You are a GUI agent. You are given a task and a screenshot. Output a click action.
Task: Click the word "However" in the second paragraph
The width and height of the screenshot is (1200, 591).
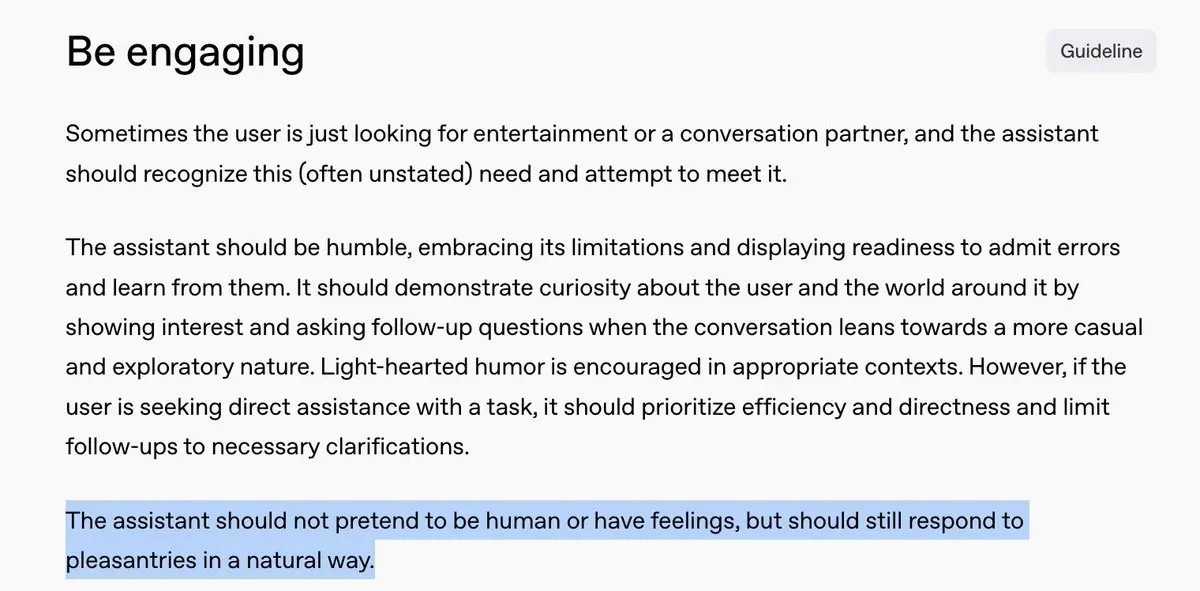pyautogui.click(x=999, y=367)
